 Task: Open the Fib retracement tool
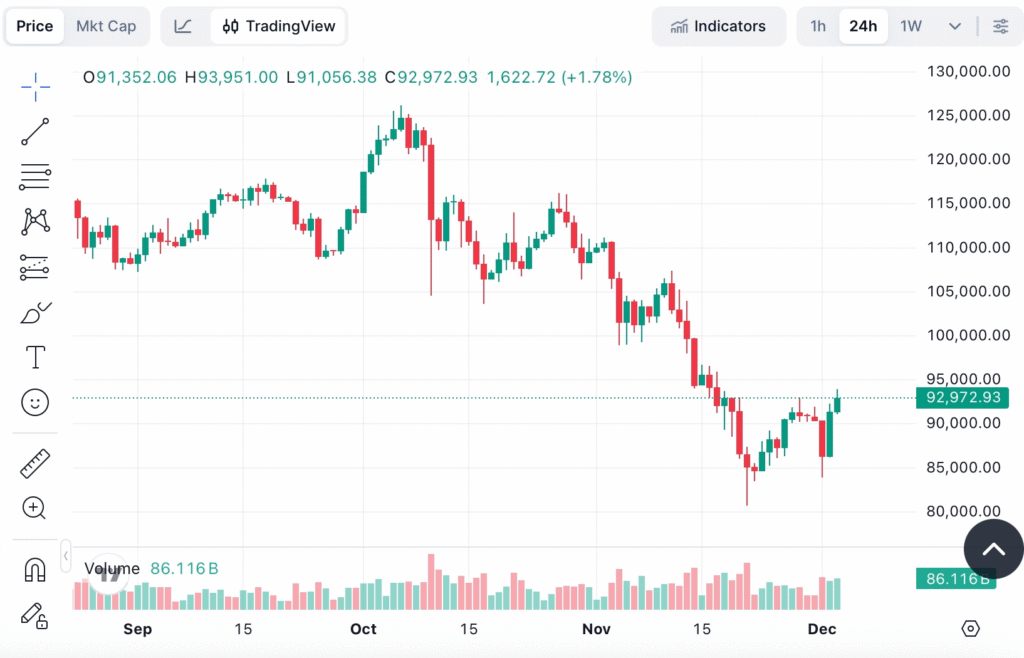coord(34,177)
